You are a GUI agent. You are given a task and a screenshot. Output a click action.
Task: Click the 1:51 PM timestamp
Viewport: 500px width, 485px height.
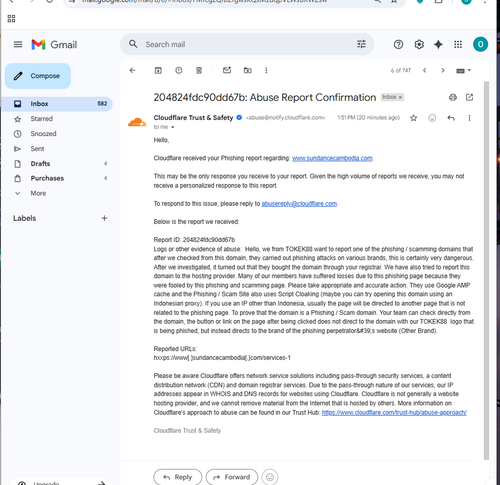pyautogui.click(x=368, y=117)
